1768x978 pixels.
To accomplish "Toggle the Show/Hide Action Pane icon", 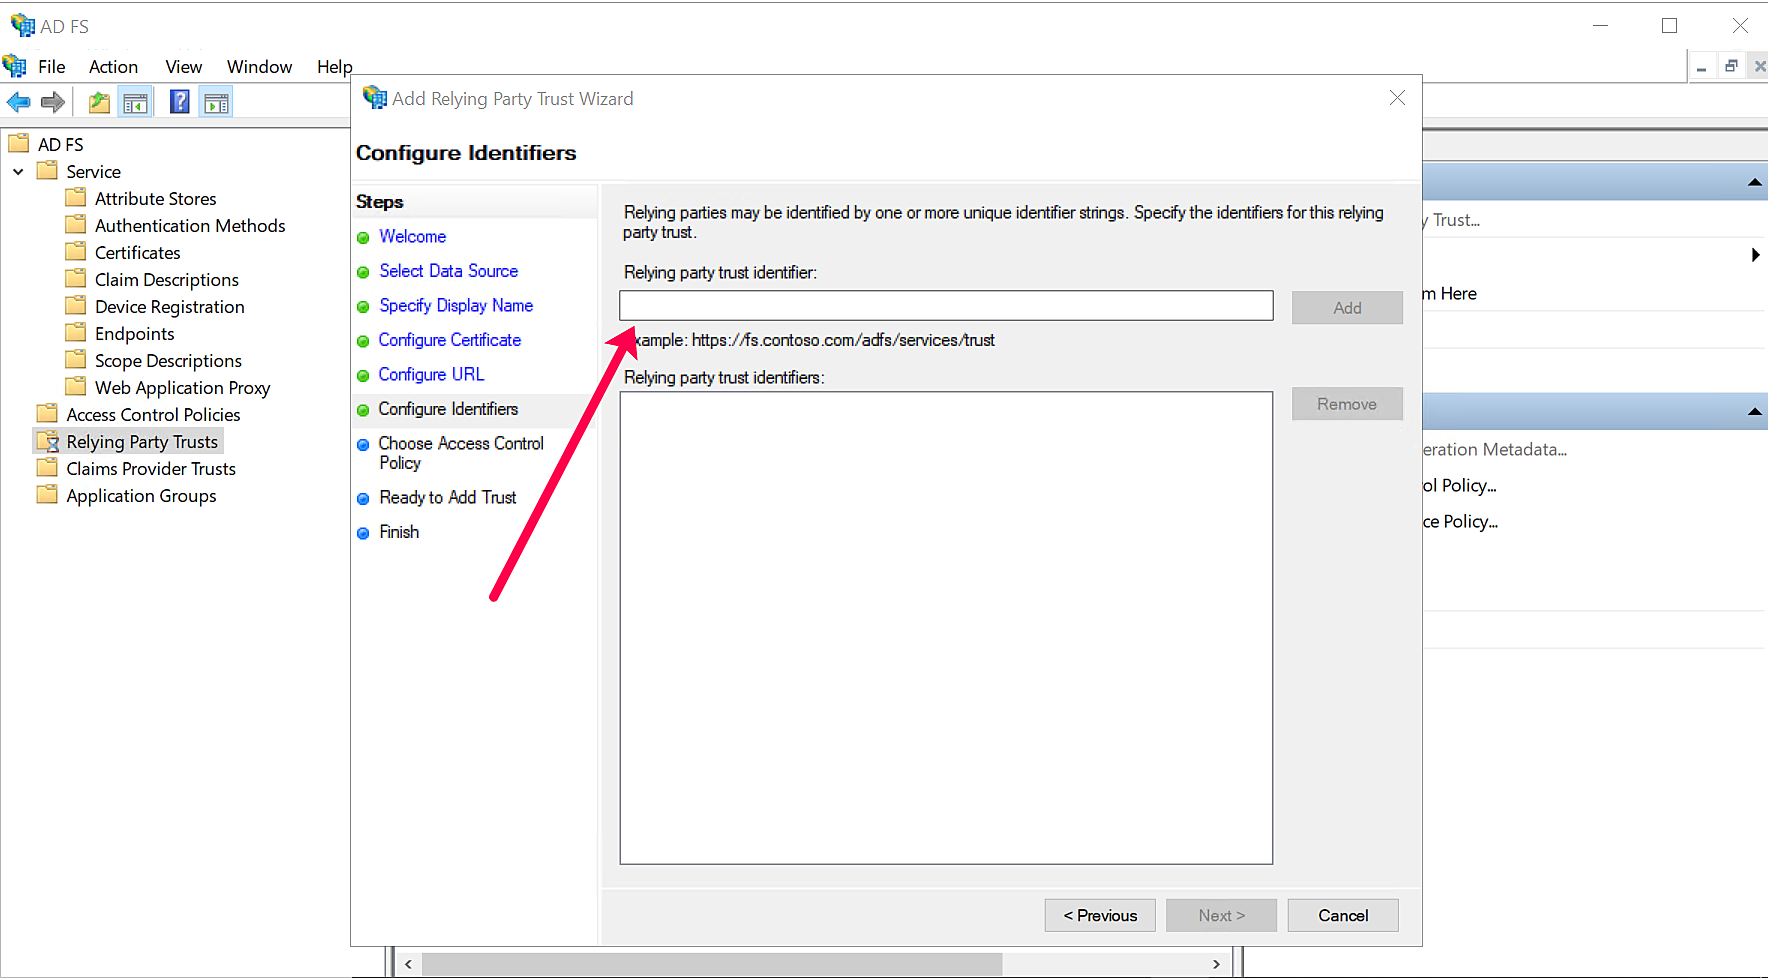I will pos(216,102).
